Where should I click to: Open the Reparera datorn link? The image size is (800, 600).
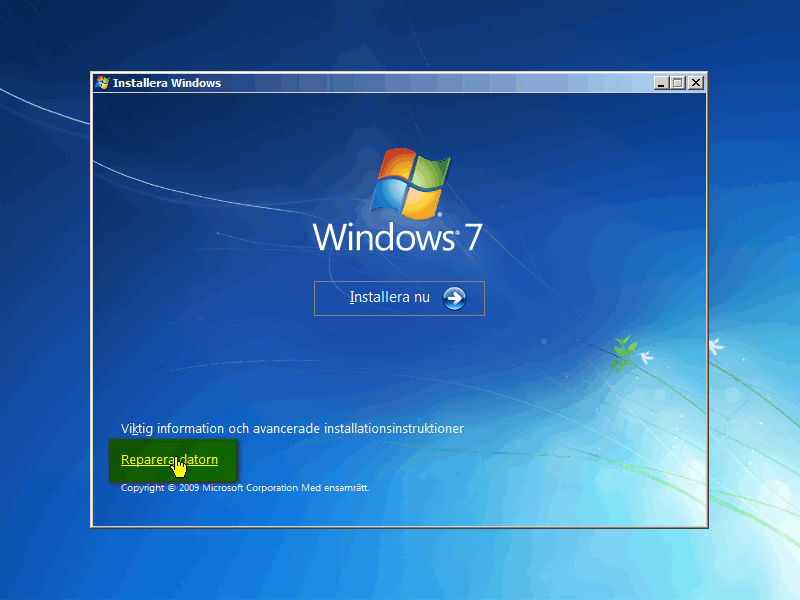[x=169, y=459]
